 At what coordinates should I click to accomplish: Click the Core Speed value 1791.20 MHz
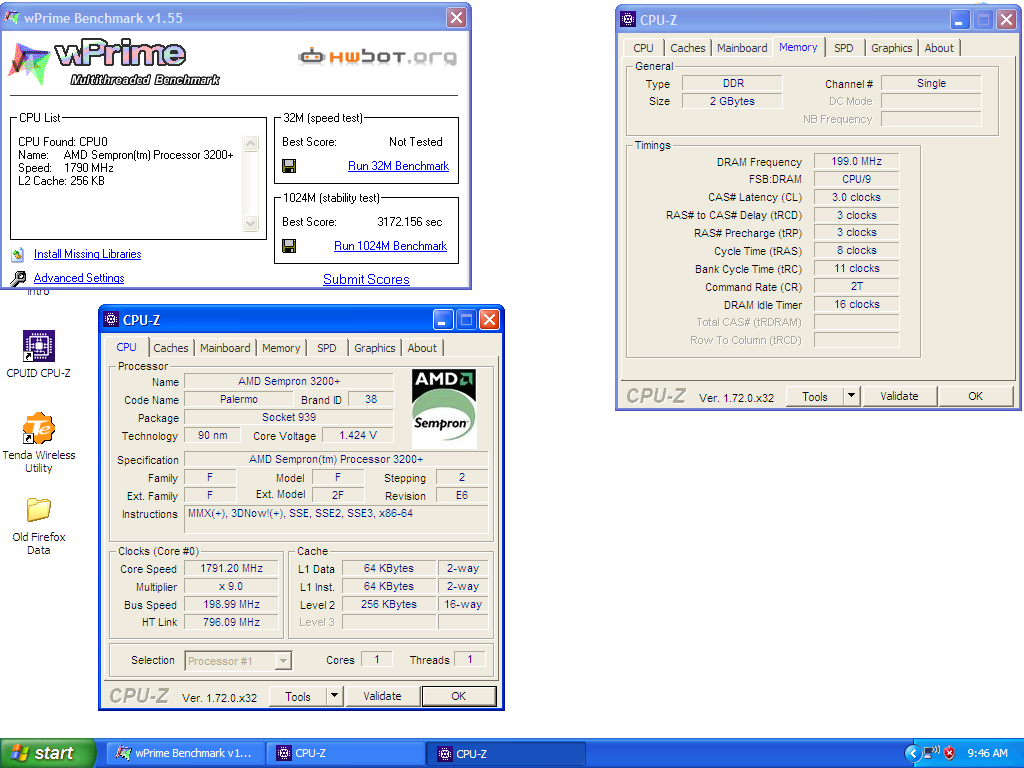[231, 569]
